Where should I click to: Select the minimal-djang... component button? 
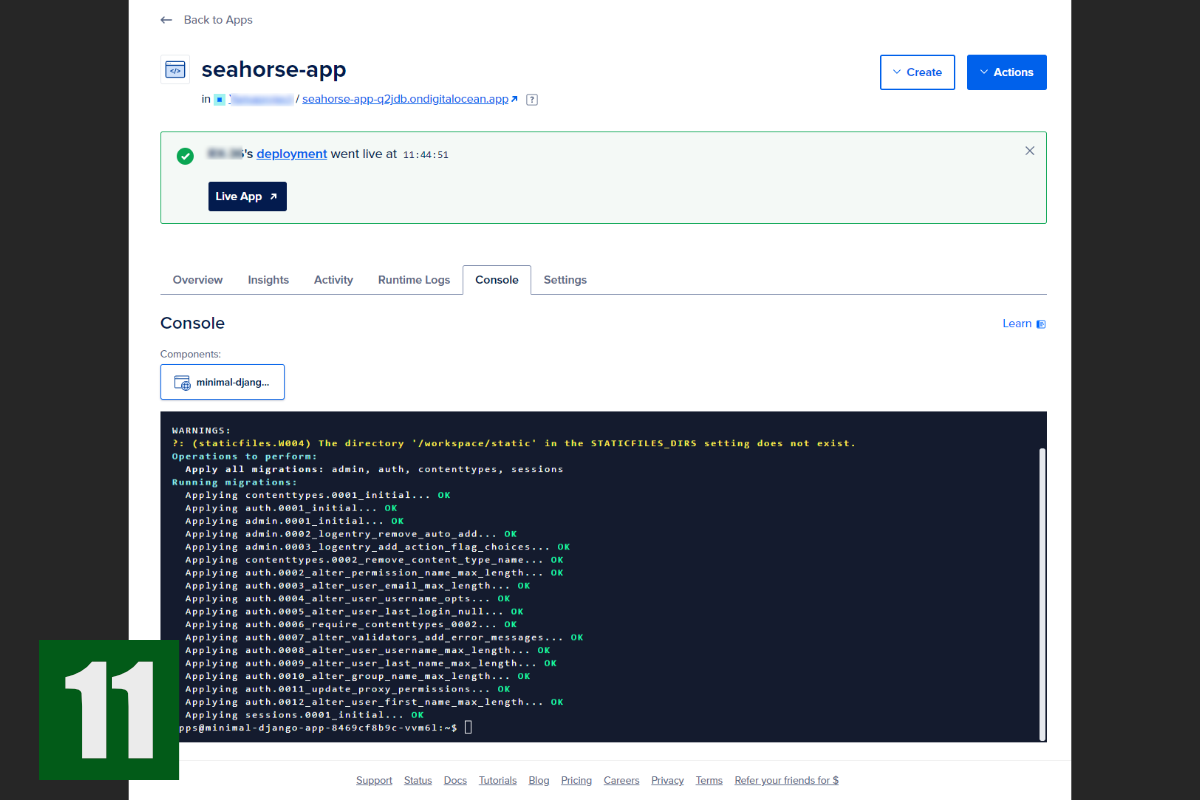pyautogui.click(x=222, y=382)
